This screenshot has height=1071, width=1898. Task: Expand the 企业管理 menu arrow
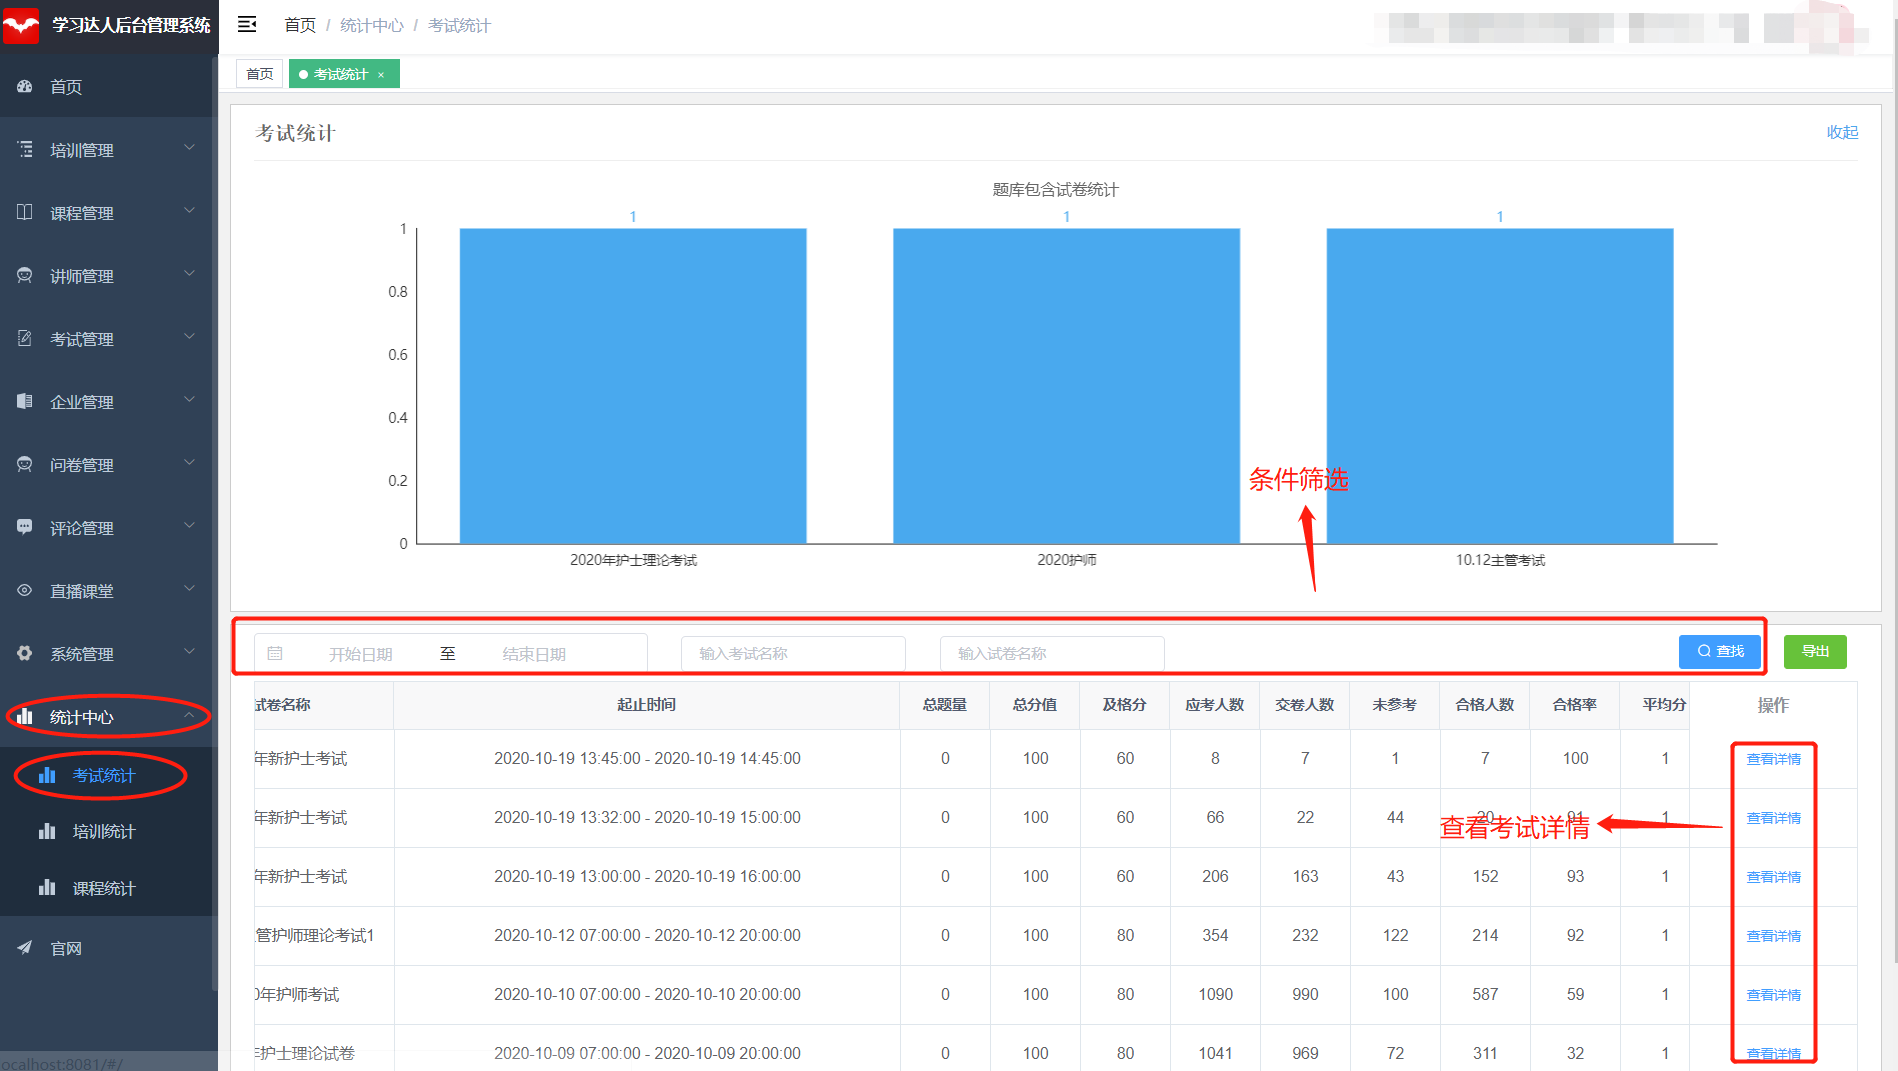pos(189,400)
